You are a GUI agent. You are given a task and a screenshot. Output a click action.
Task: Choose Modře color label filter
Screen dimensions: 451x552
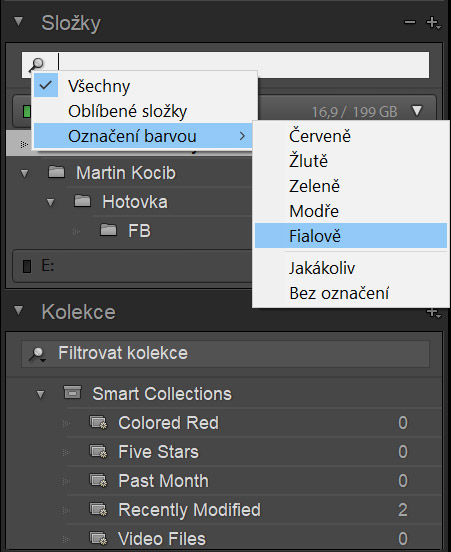tap(351, 211)
